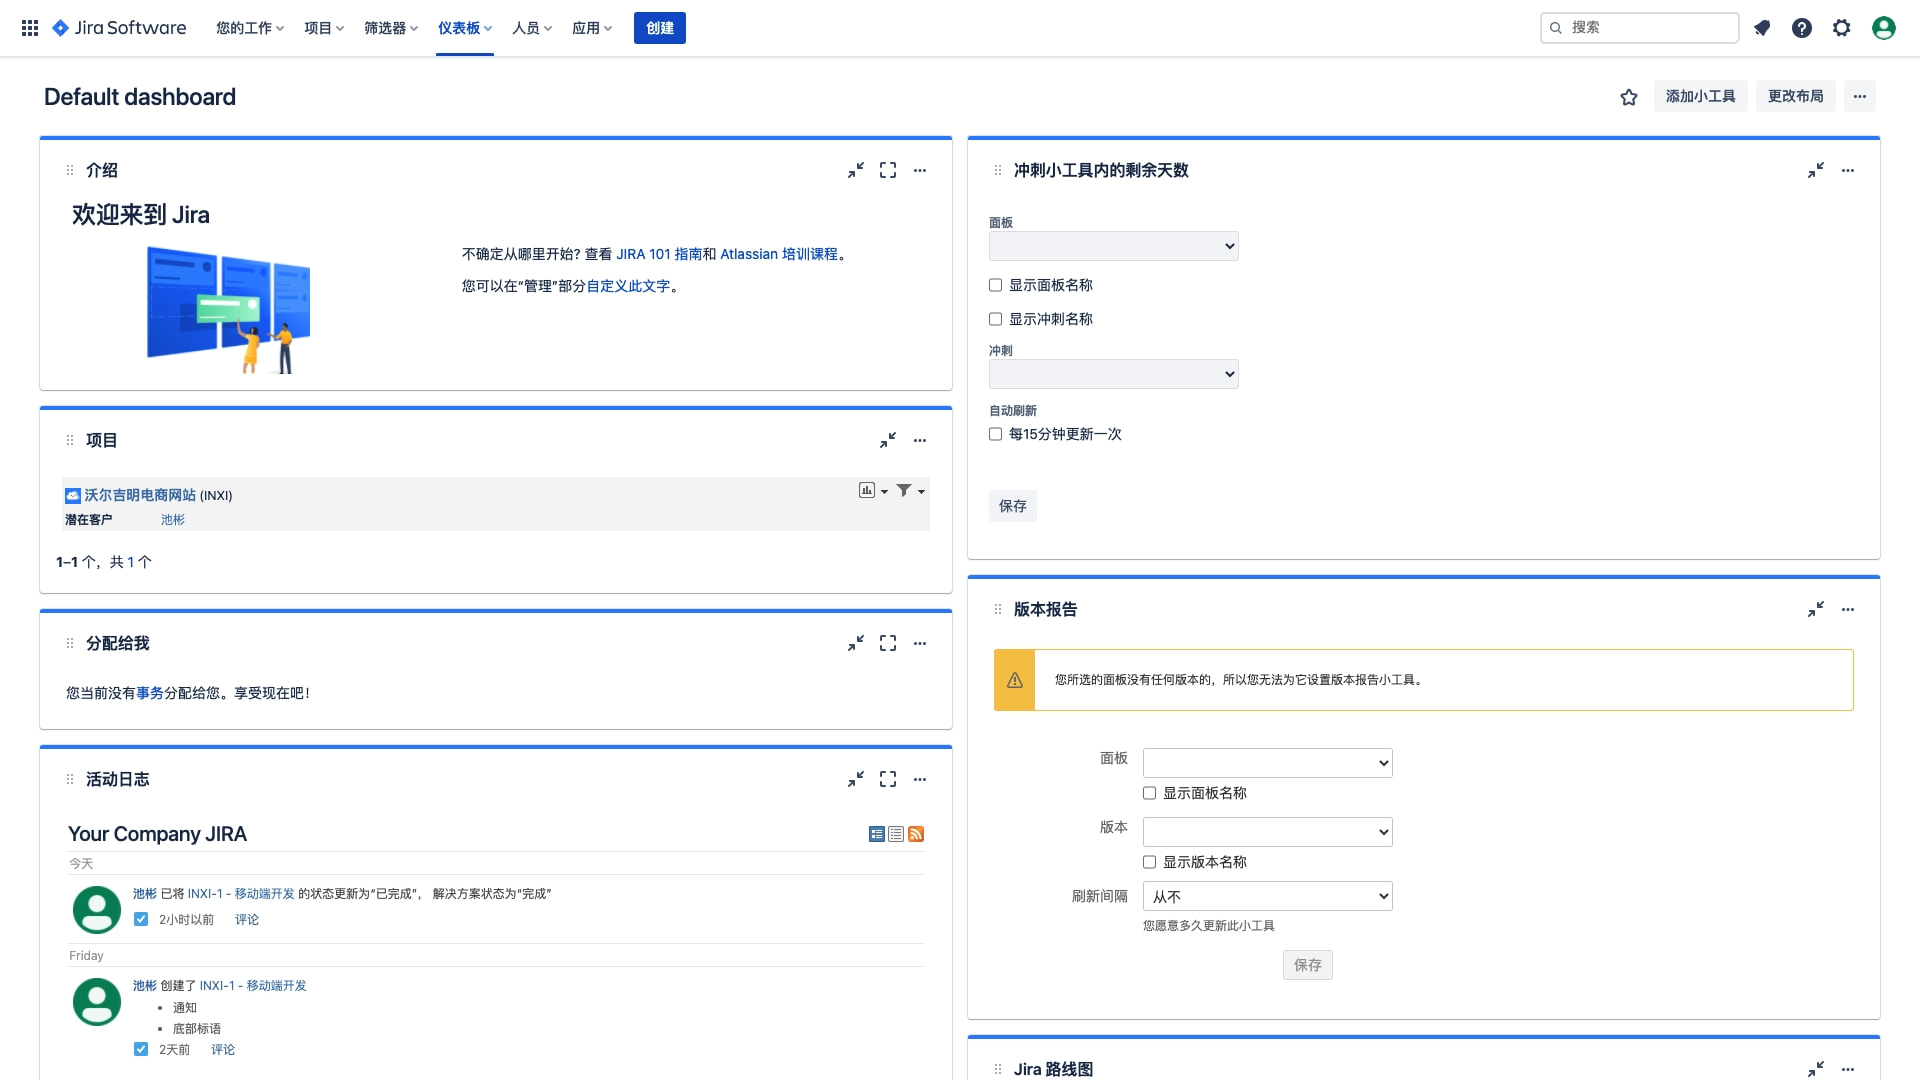Click the 创建 button
This screenshot has height=1080, width=1920.
tap(660, 28)
